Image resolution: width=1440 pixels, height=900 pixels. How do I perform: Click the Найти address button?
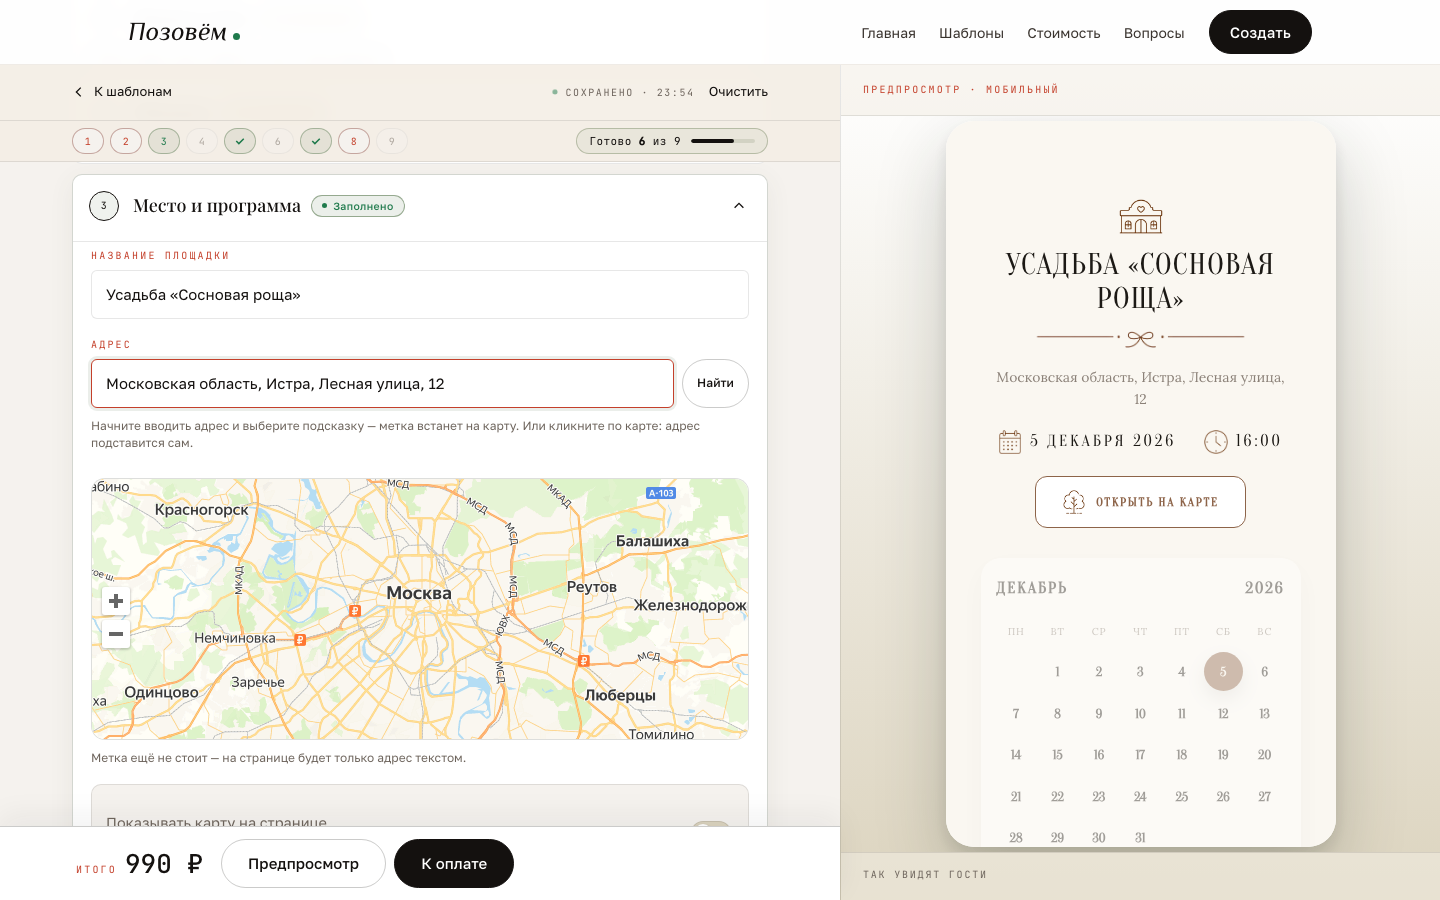click(x=715, y=383)
